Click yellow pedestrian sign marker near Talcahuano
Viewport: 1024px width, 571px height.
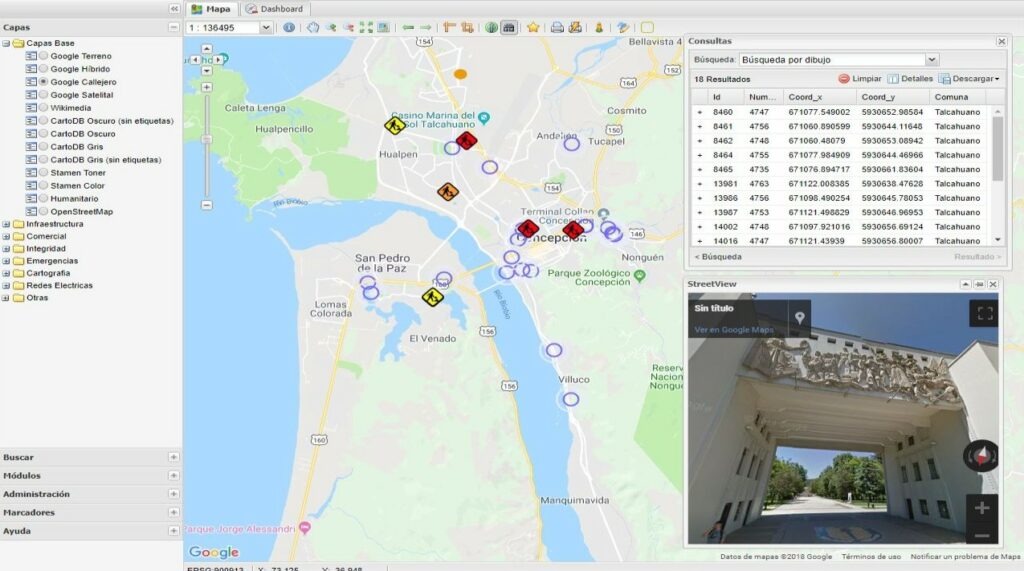[394, 125]
